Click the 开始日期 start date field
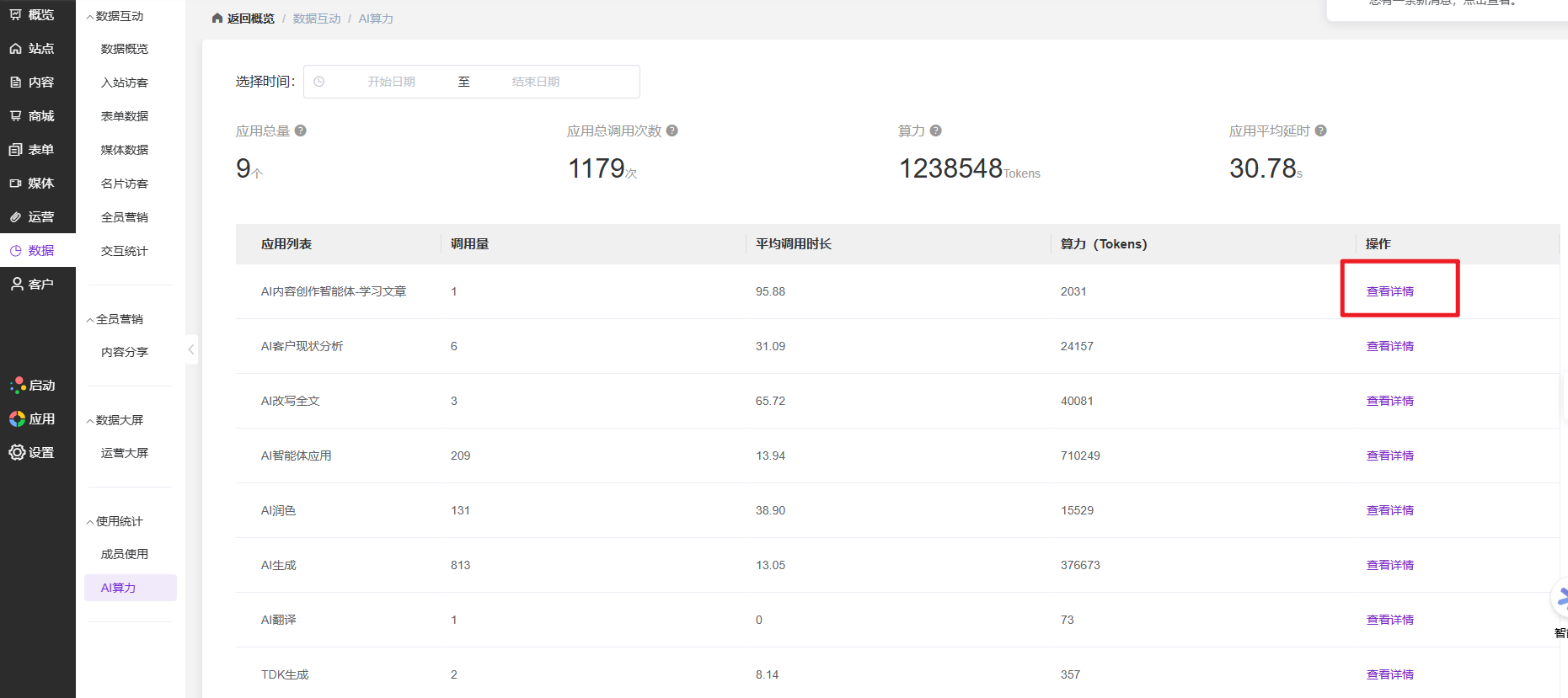The image size is (1568, 698). click(391, 82)
